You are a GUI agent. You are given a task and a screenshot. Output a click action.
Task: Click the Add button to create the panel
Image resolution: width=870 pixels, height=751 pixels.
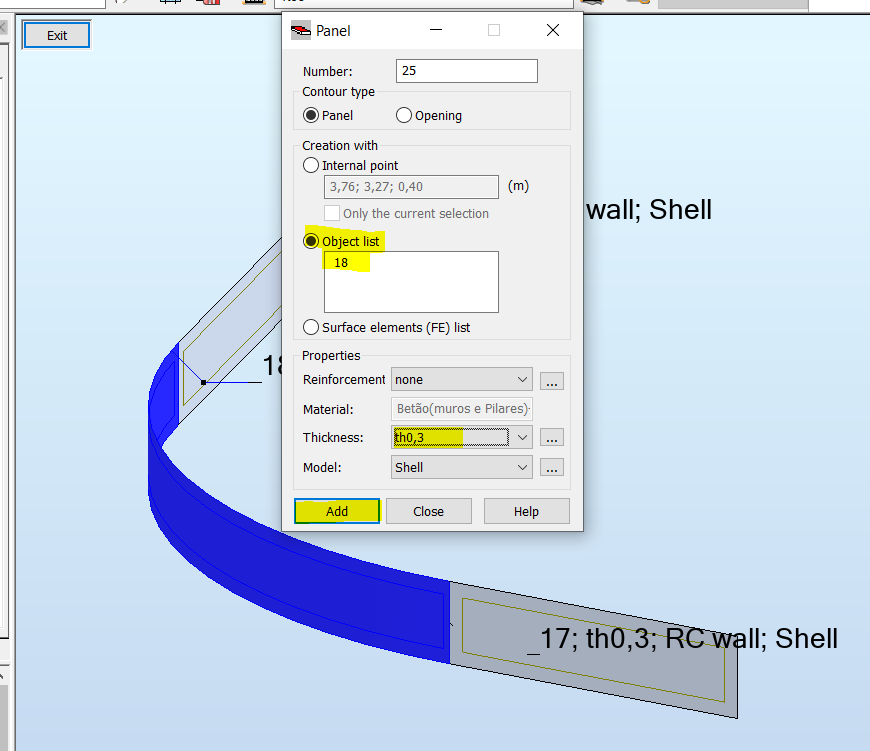336,511
